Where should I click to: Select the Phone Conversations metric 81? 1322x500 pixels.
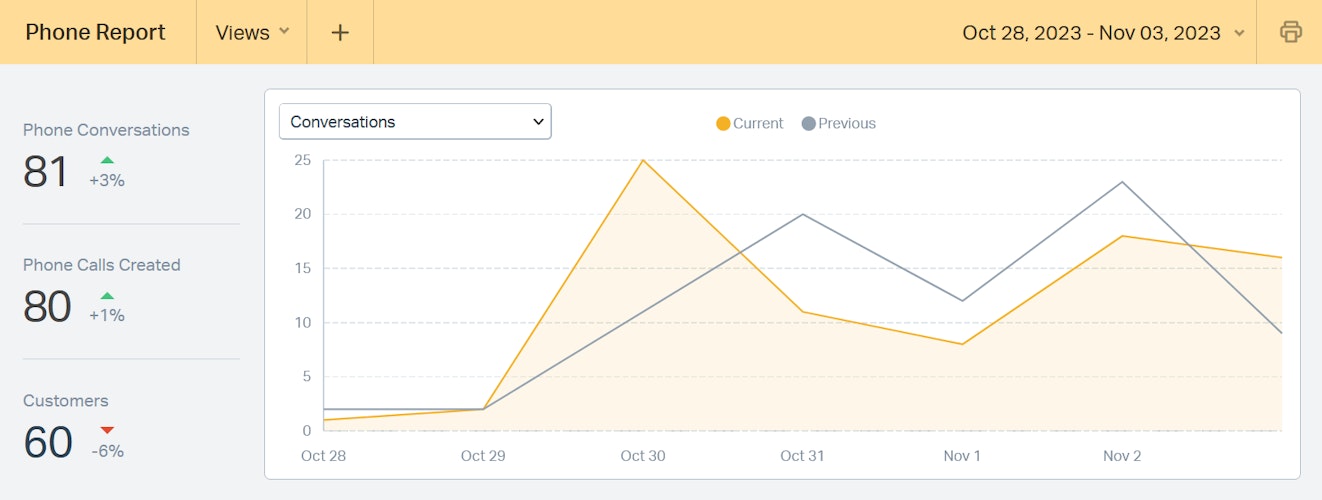[x=46, y=172]
